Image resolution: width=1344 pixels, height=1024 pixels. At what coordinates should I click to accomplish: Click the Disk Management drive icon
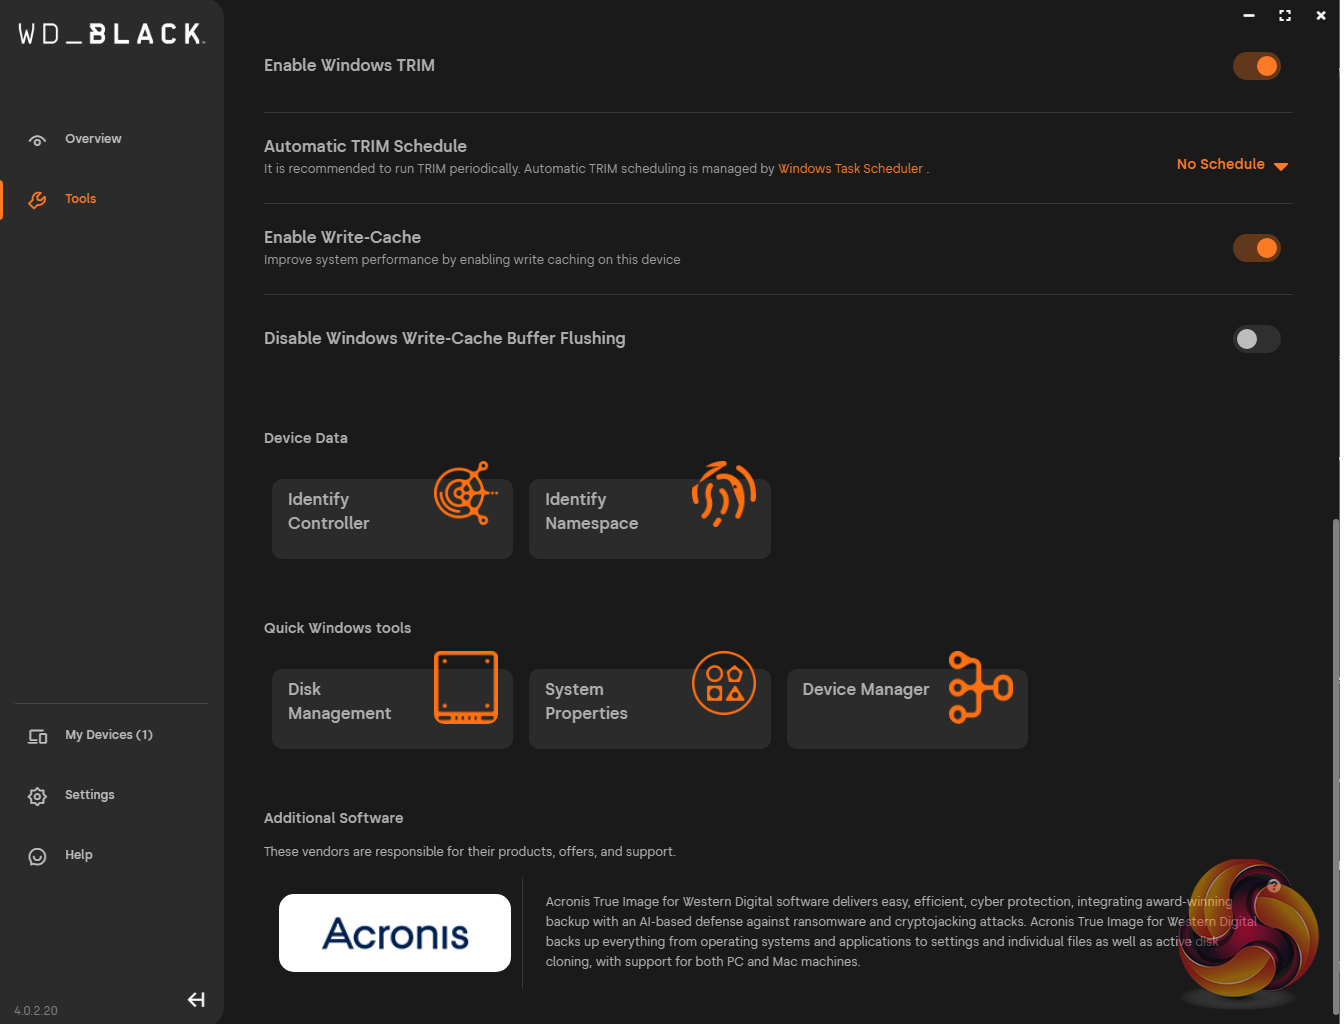tap(466, 687)
